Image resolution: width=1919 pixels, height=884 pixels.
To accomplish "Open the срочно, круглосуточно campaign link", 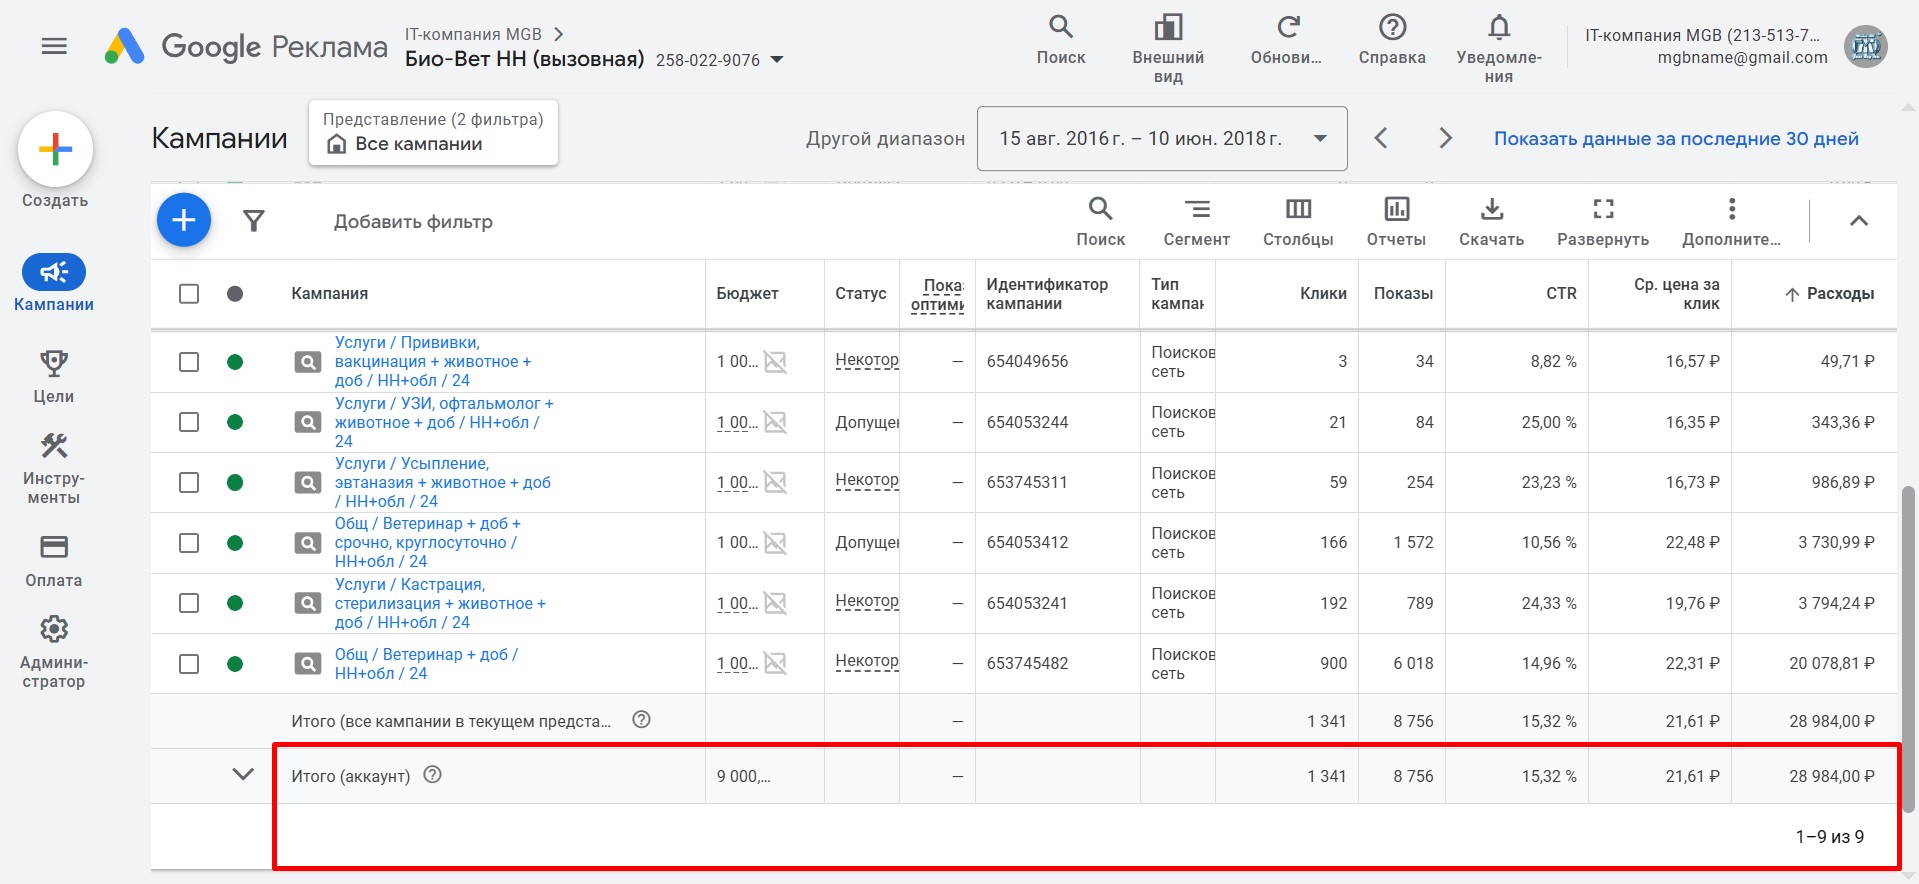I will [428, 543].
